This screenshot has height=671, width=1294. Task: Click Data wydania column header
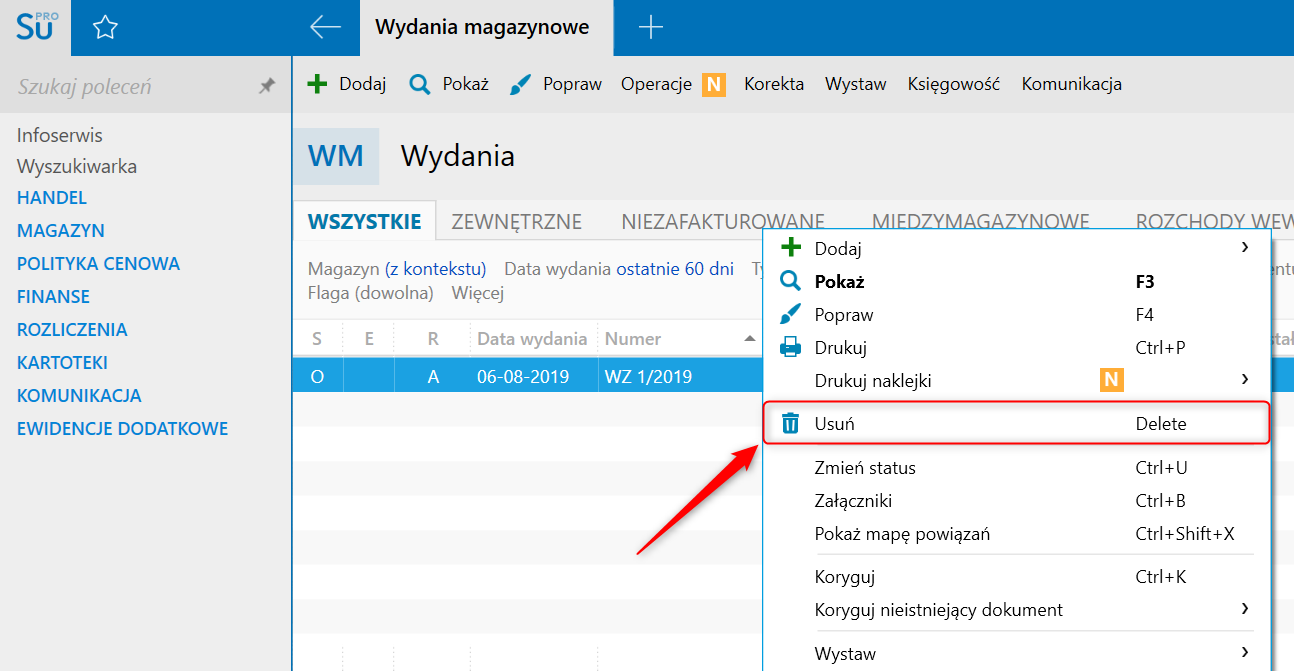pos(533,339)
